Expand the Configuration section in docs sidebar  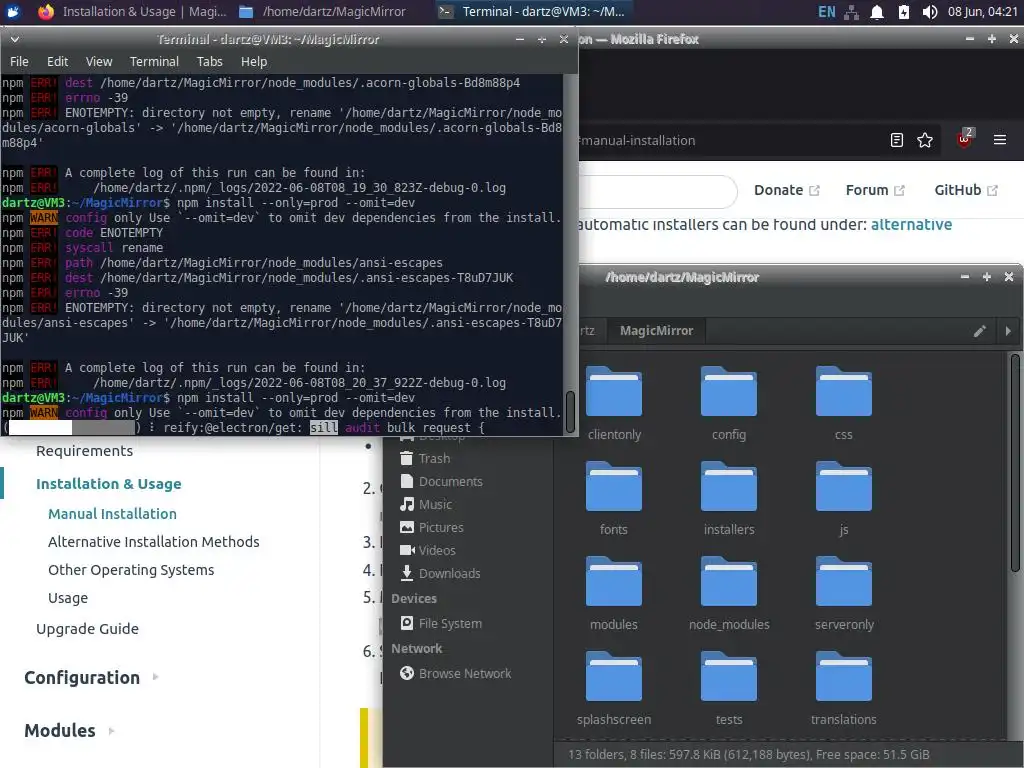(x=155, y=677)
